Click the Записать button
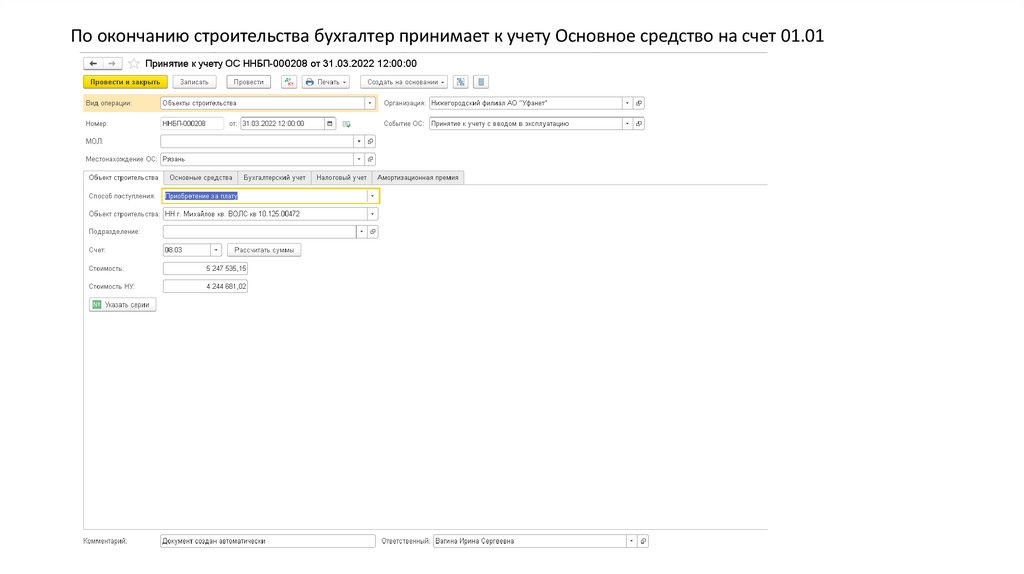The height and width of the screenshot is (574, 1024). 194,82
